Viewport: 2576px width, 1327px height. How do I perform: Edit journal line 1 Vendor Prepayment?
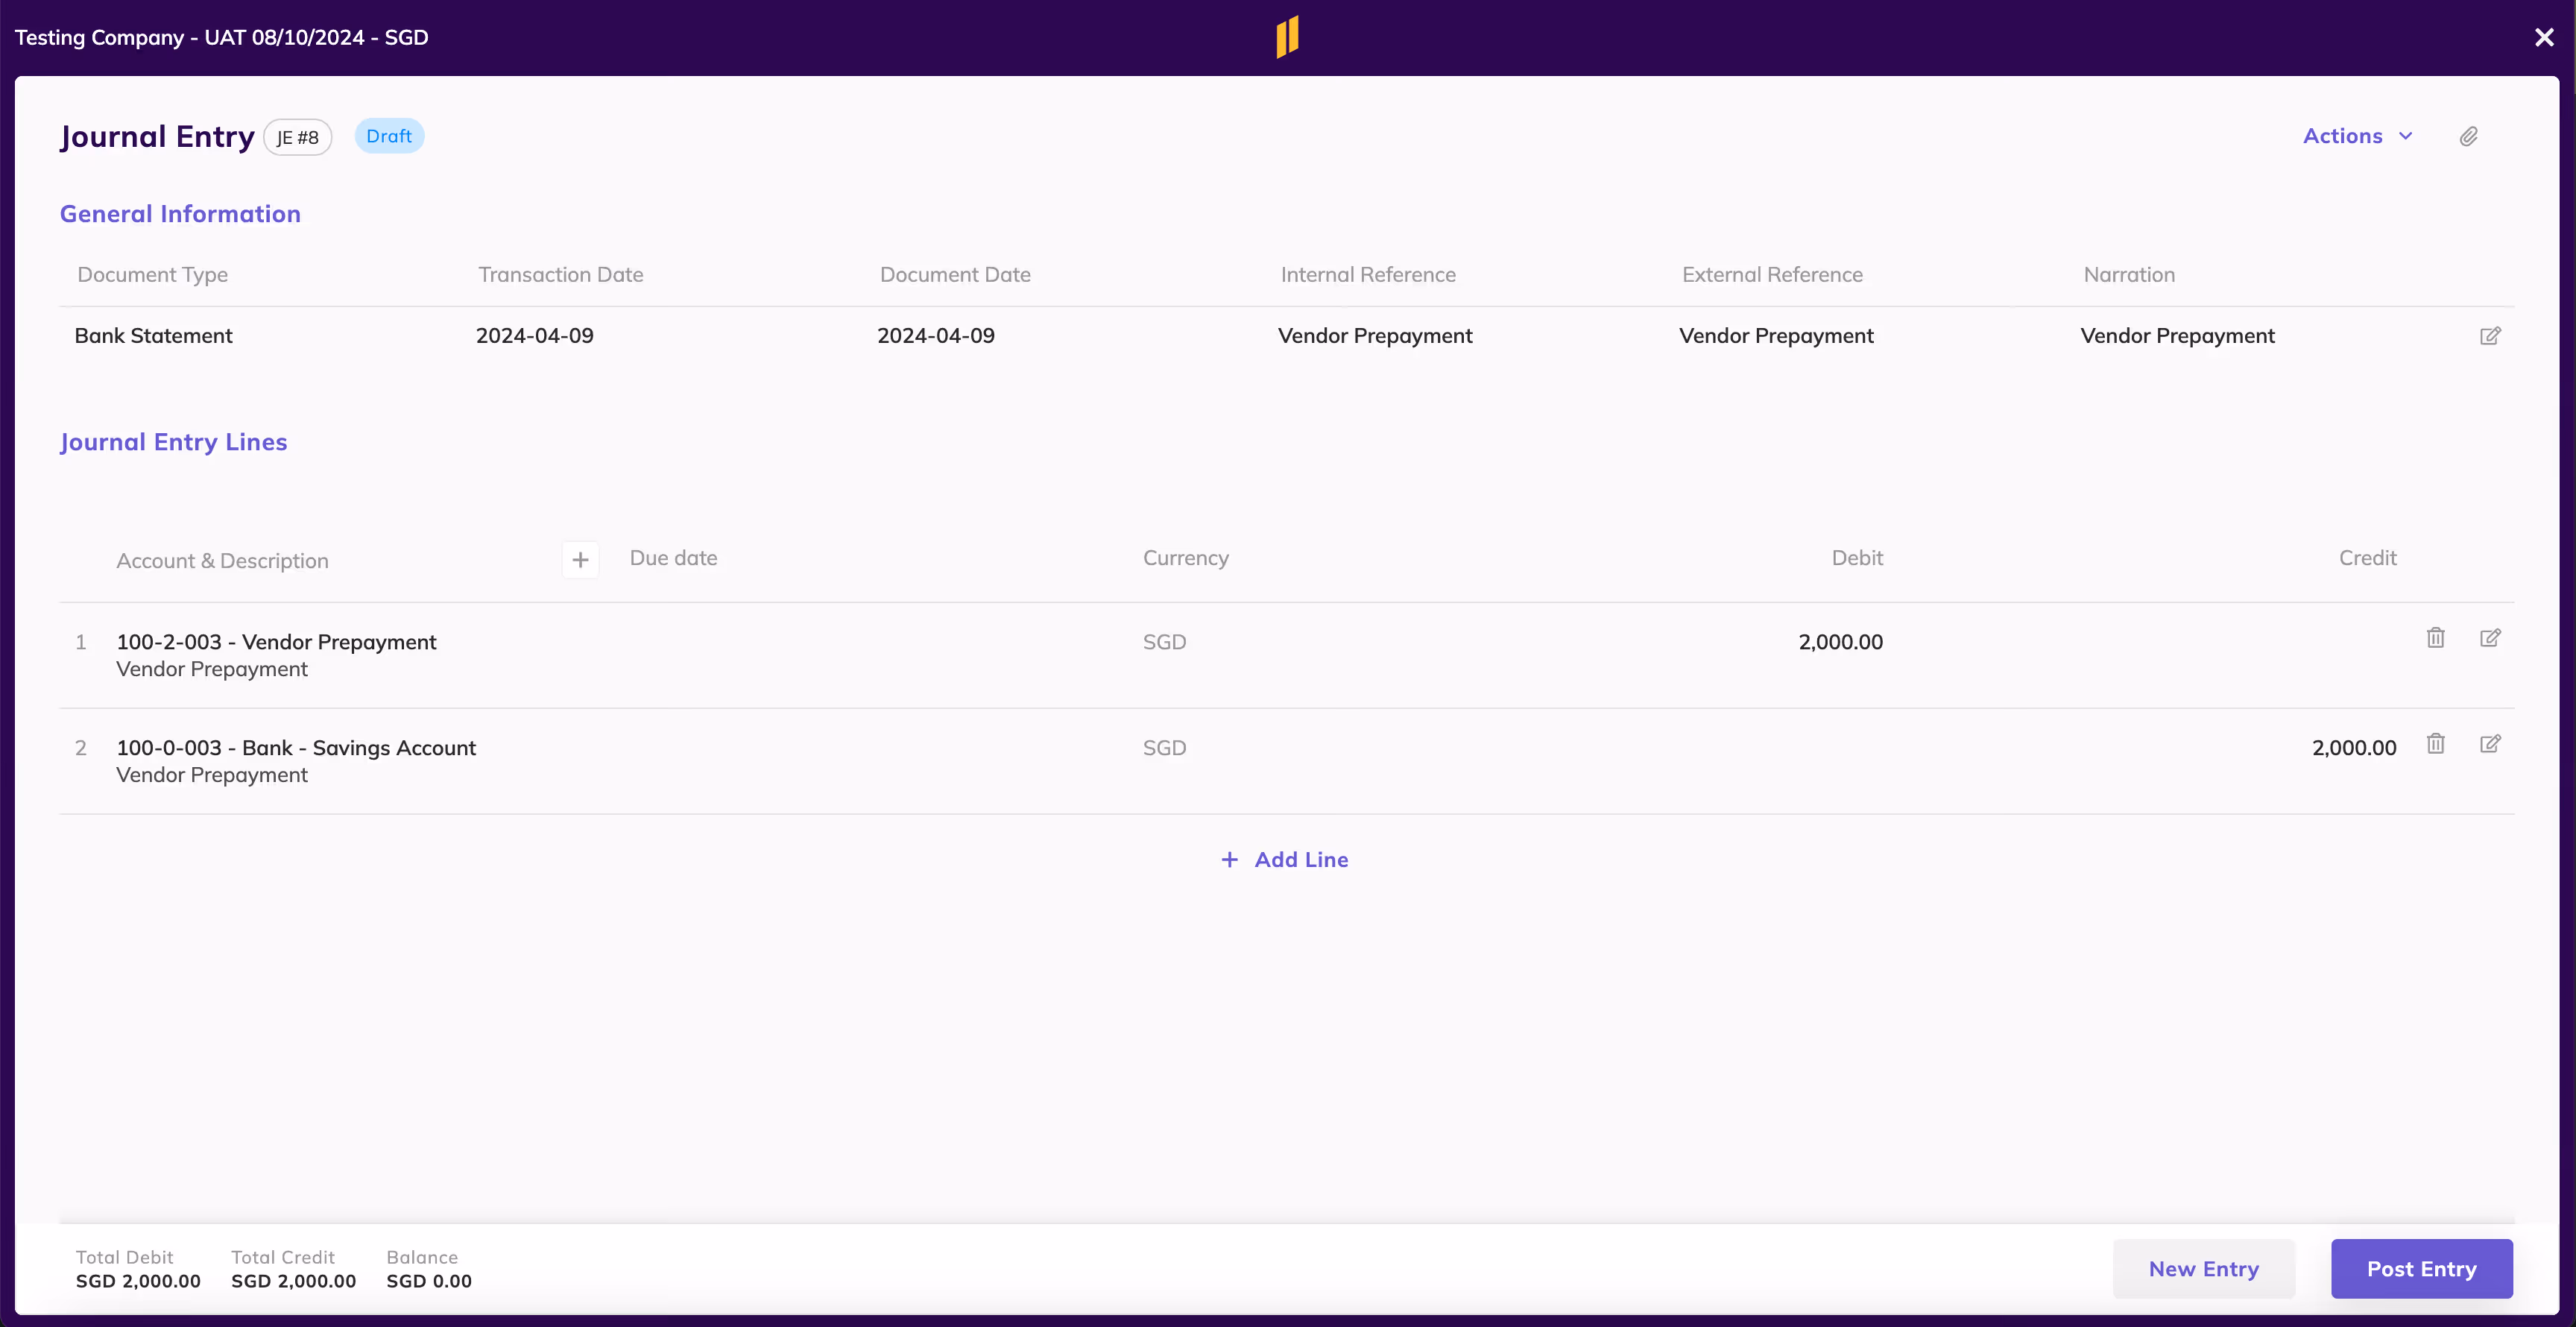(2490, 638)
